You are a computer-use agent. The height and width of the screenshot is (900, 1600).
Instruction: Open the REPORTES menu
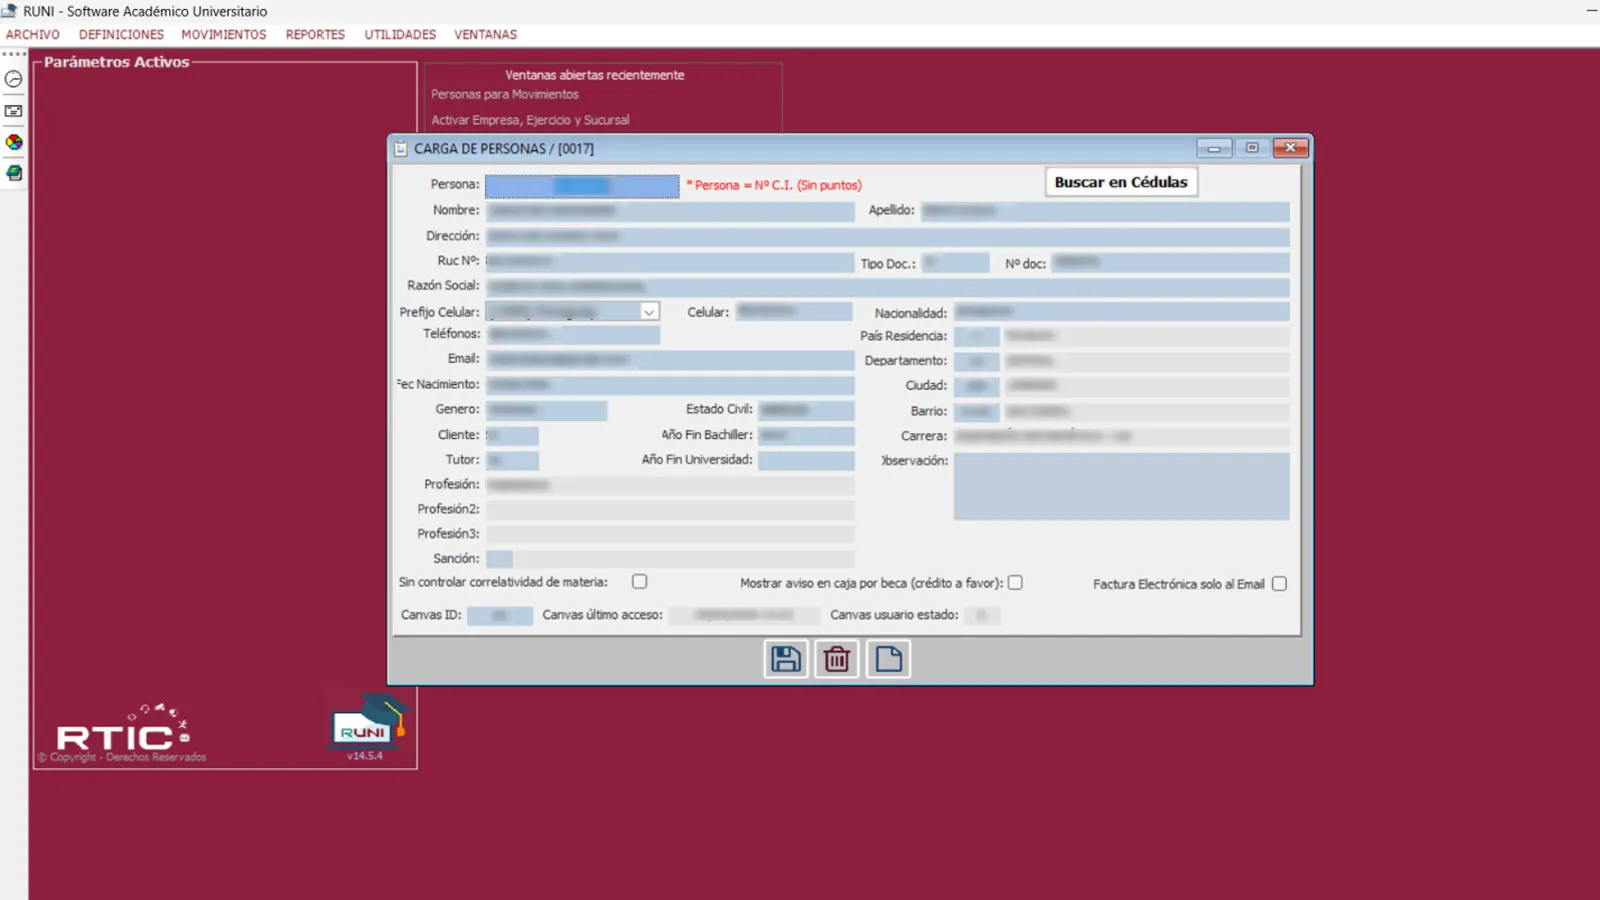point(315,34)
